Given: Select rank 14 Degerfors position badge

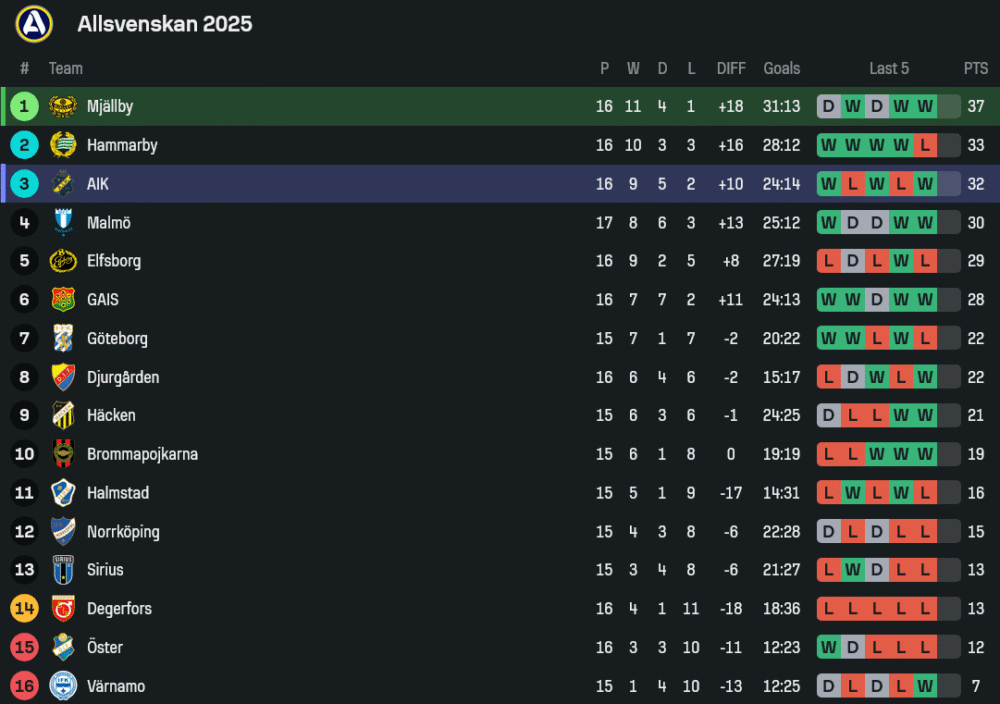Looking at the screenshot, I should coord(24,608).
